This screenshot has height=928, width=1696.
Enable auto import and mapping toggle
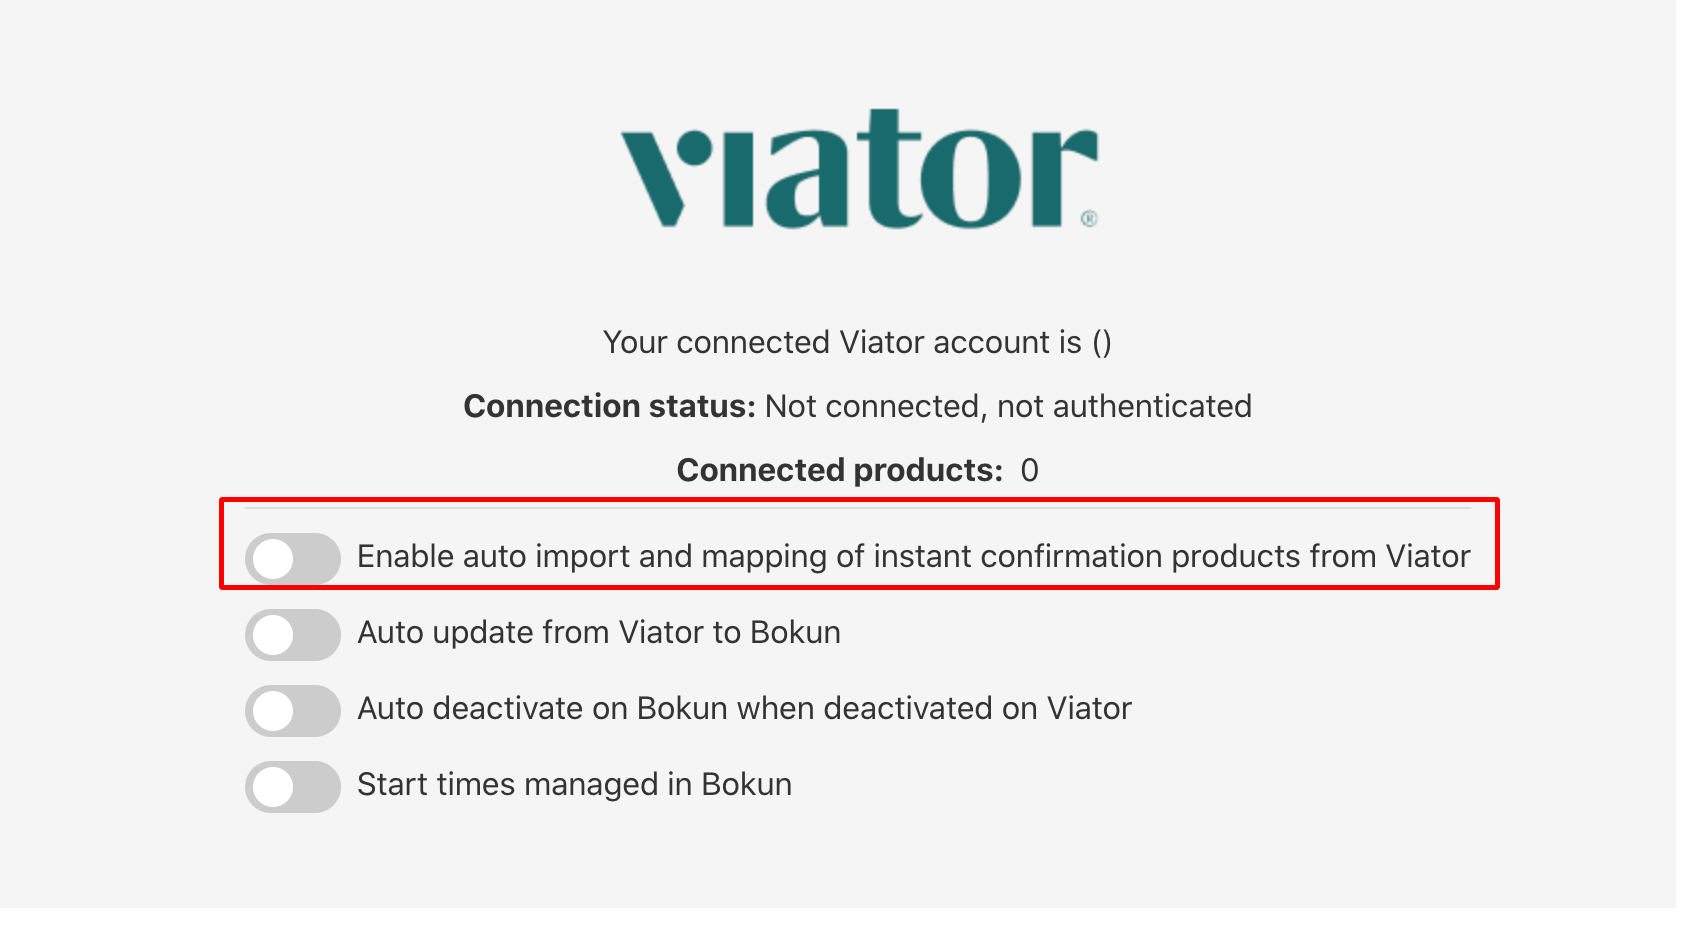[293, 558]
